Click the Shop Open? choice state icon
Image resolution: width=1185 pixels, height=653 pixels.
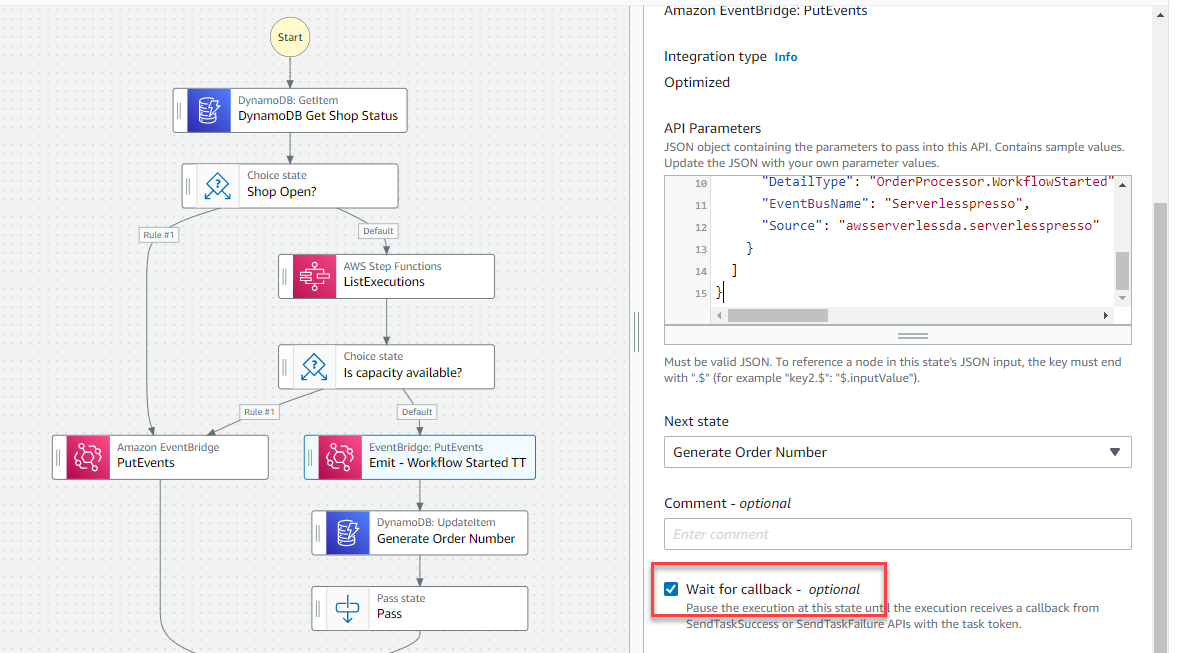[x=218, y=186]
